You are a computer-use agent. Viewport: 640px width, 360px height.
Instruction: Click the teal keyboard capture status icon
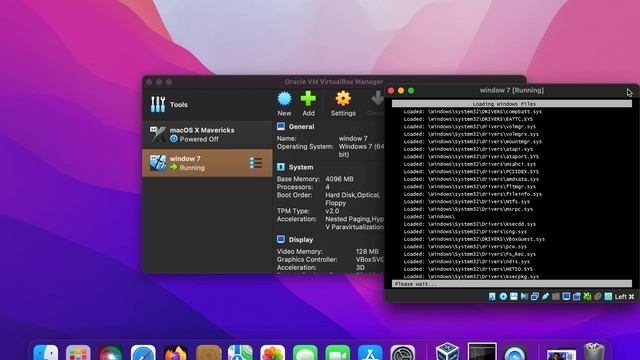608,296
